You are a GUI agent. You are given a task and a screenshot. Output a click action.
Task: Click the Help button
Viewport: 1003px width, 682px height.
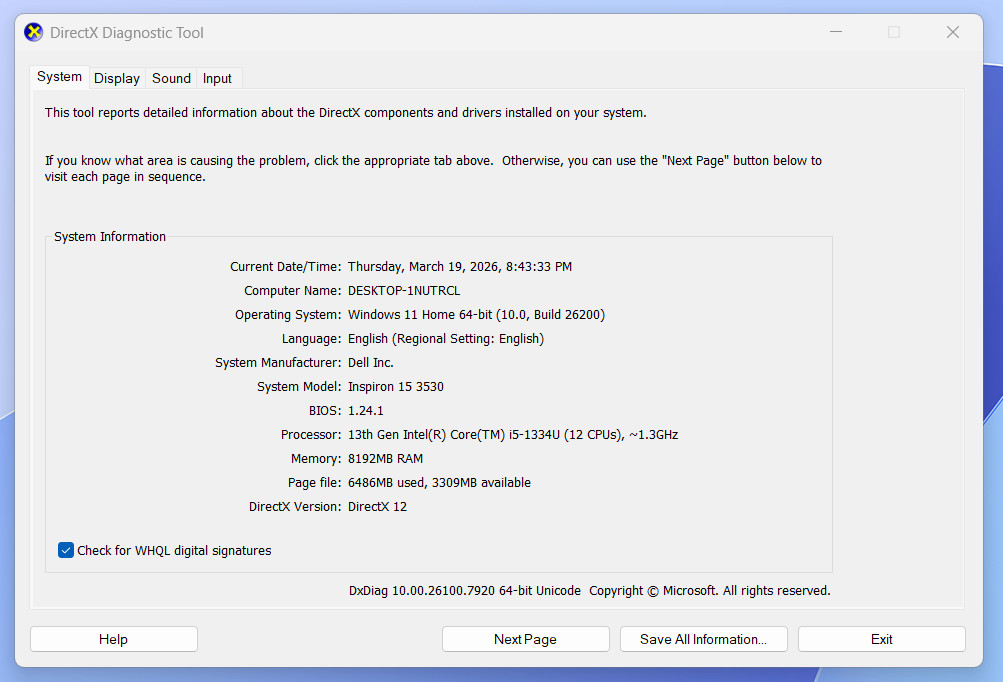click(114, 639)
